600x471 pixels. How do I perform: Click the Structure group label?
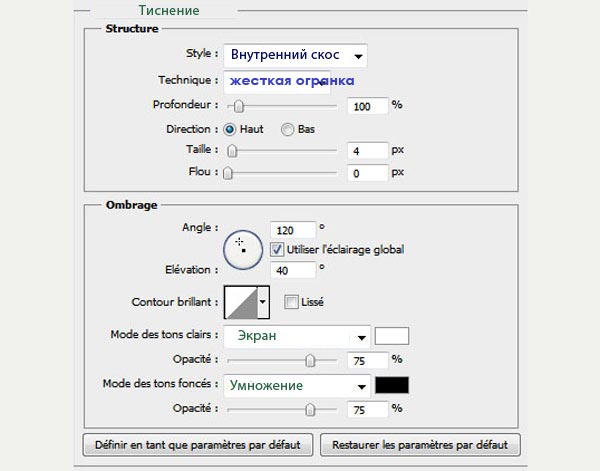tap(132, 29)
